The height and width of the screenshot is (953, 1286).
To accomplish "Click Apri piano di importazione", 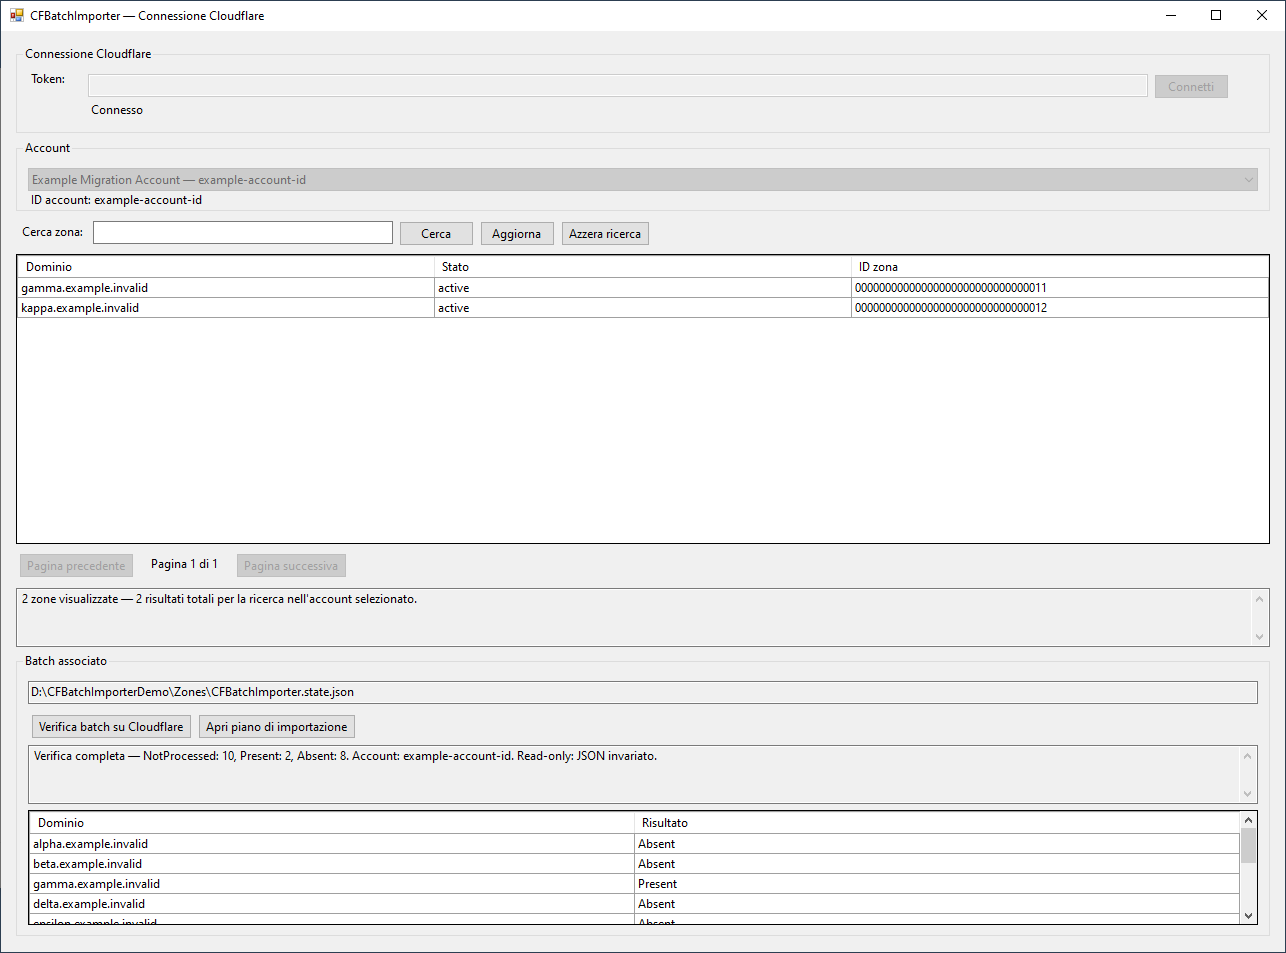I will [x=277, y=727].
